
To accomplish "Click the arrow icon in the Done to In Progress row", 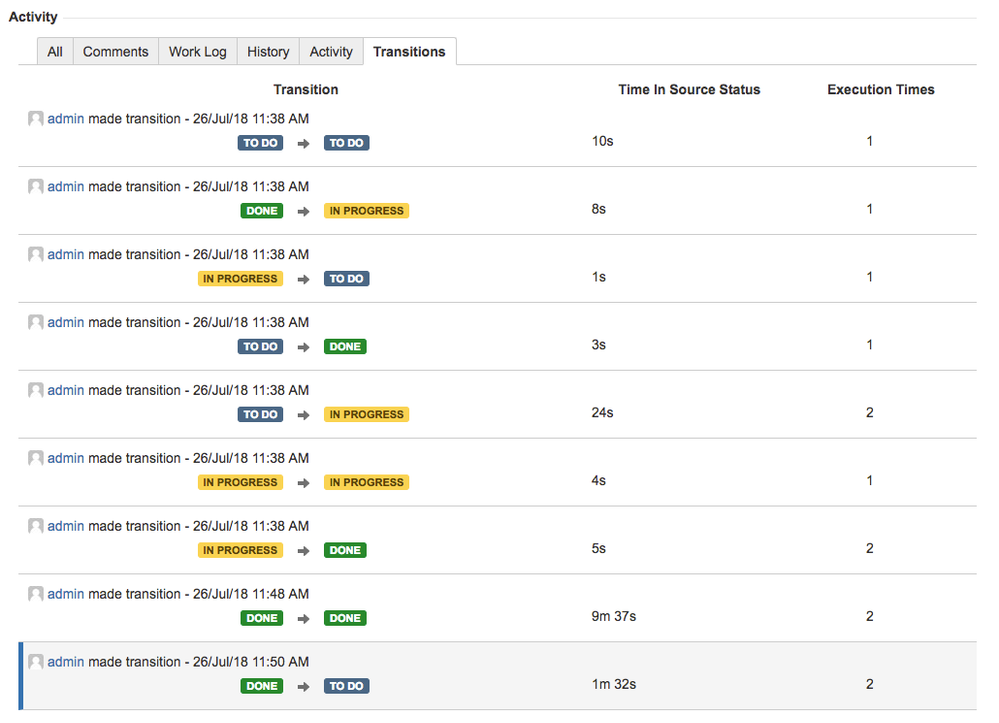I will tap(303, 211).
